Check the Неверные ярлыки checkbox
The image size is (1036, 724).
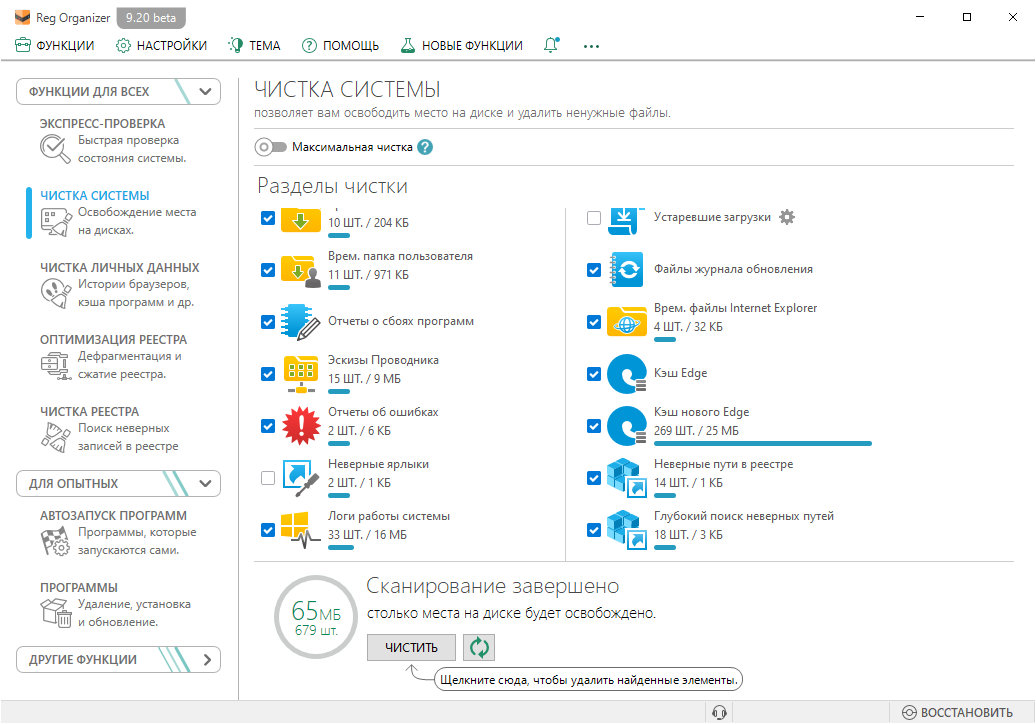click(268, 478)
